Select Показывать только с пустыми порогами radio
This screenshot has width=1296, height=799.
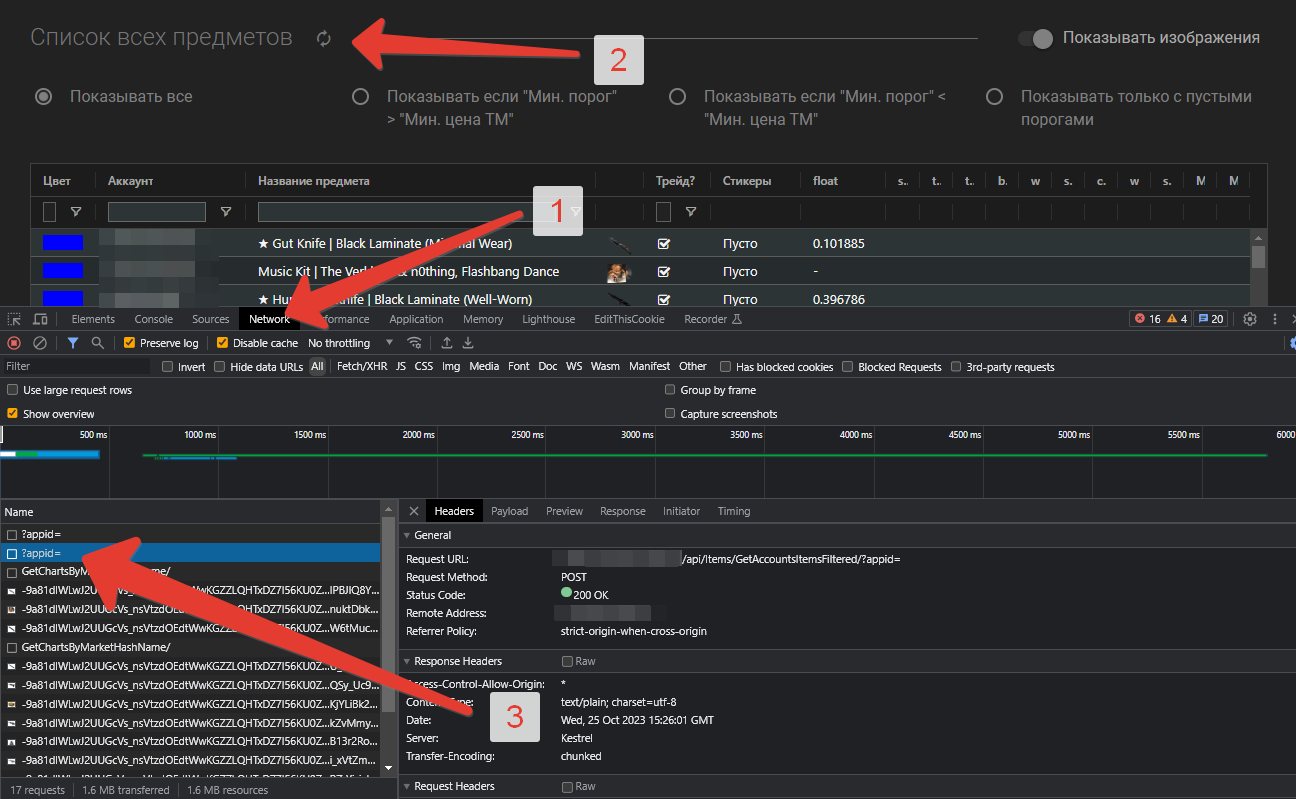[x=994, y=97]
